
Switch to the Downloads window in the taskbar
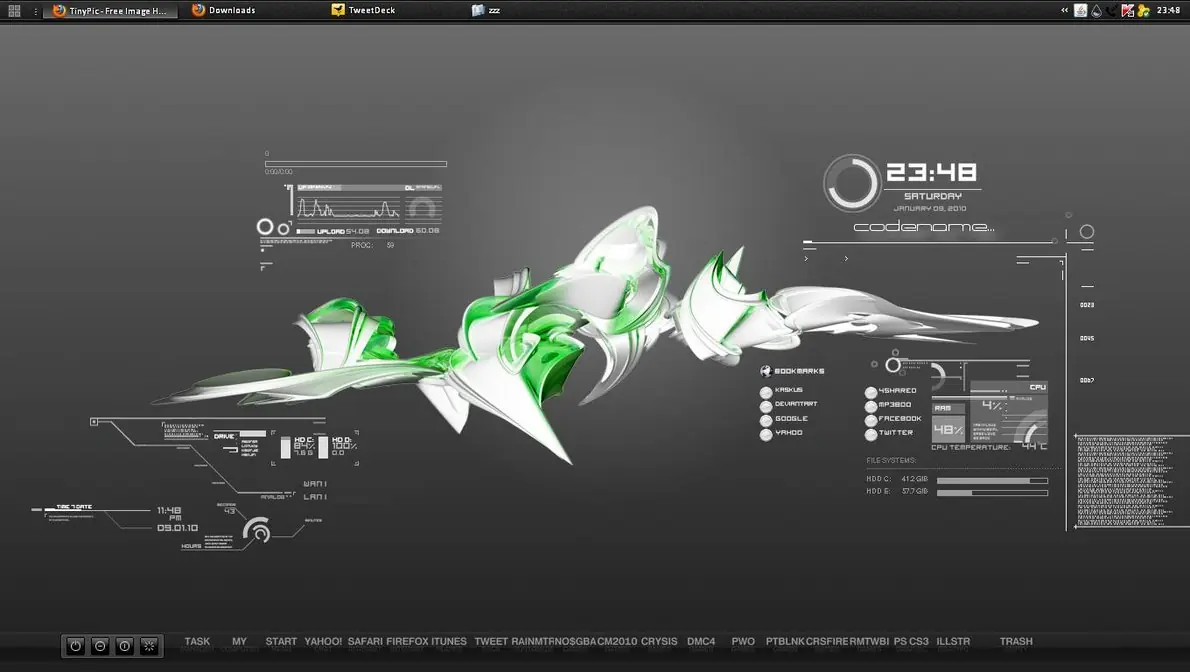coord(232,11)
